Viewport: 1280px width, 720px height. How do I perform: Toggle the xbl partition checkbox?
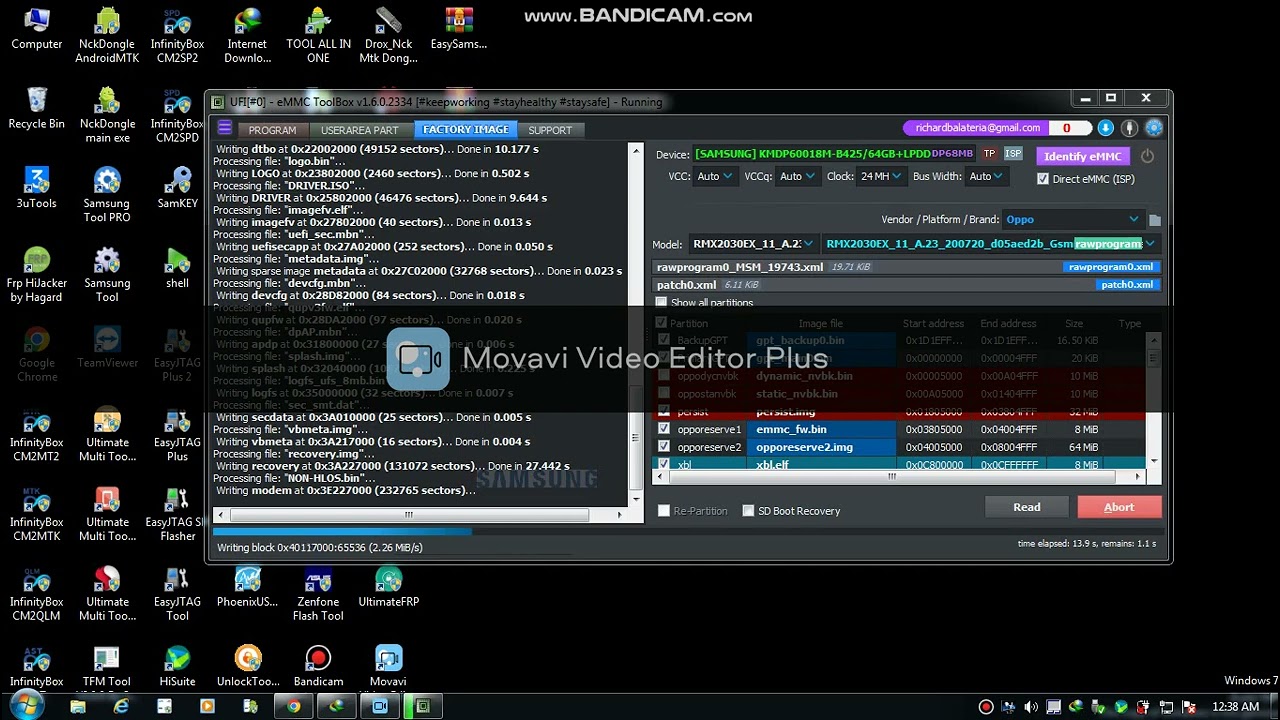(x=663, y=464)
